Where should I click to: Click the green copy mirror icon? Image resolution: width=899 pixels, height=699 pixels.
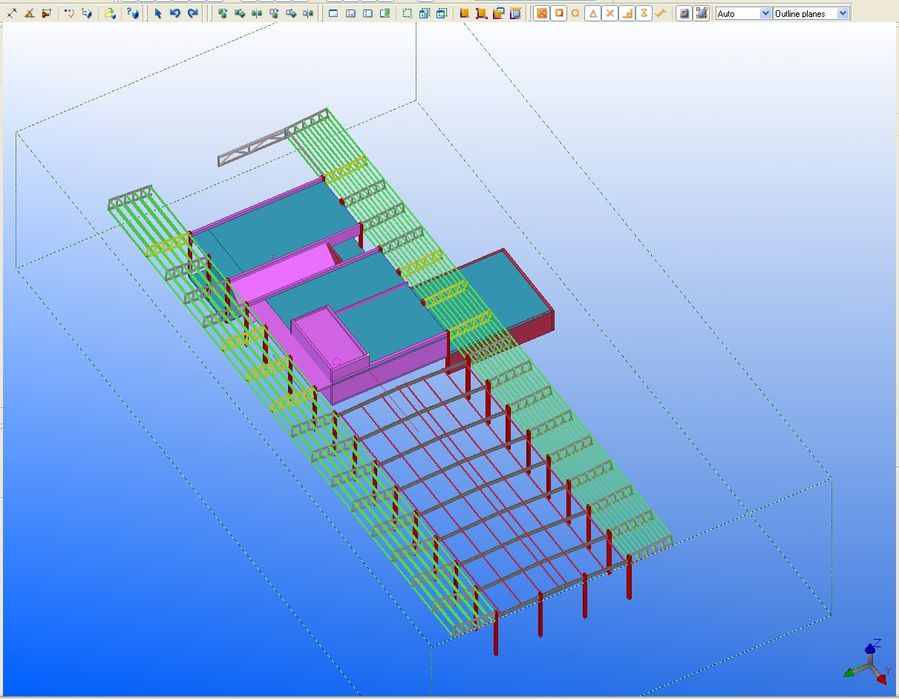tap(257, 13)
